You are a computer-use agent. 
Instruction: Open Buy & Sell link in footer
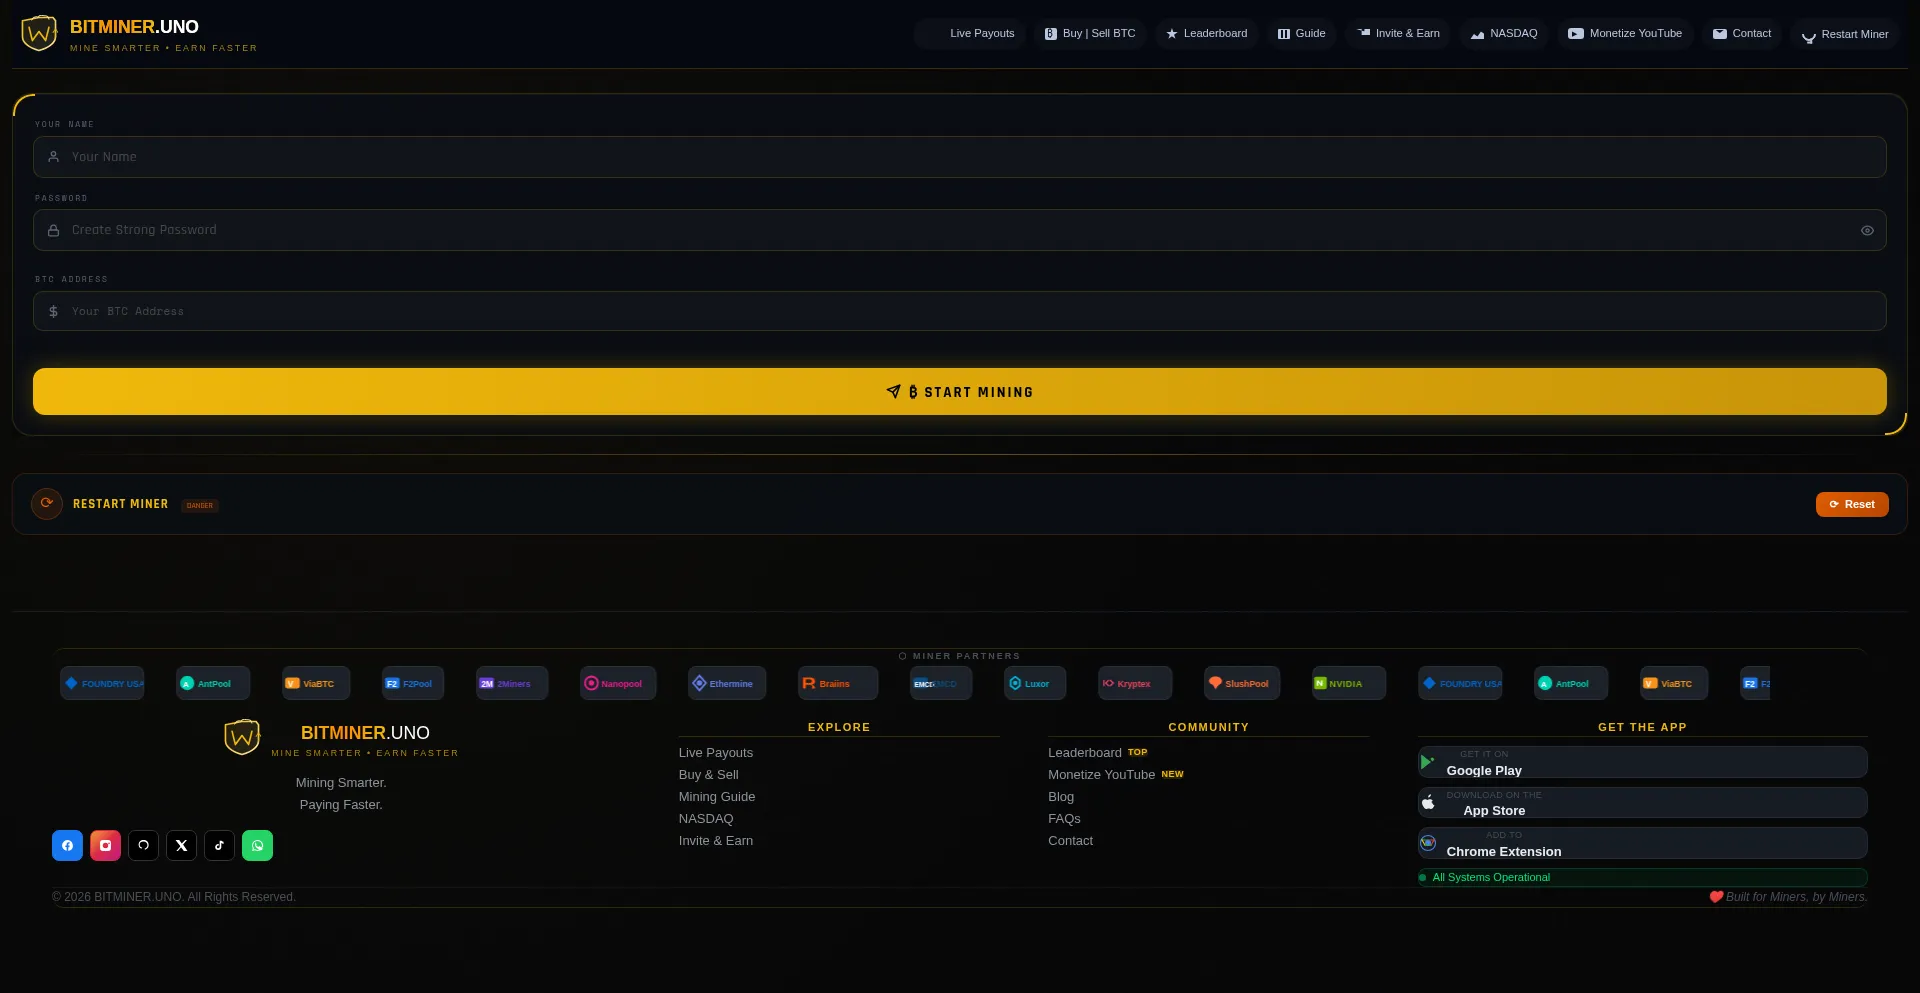point(709,775)
